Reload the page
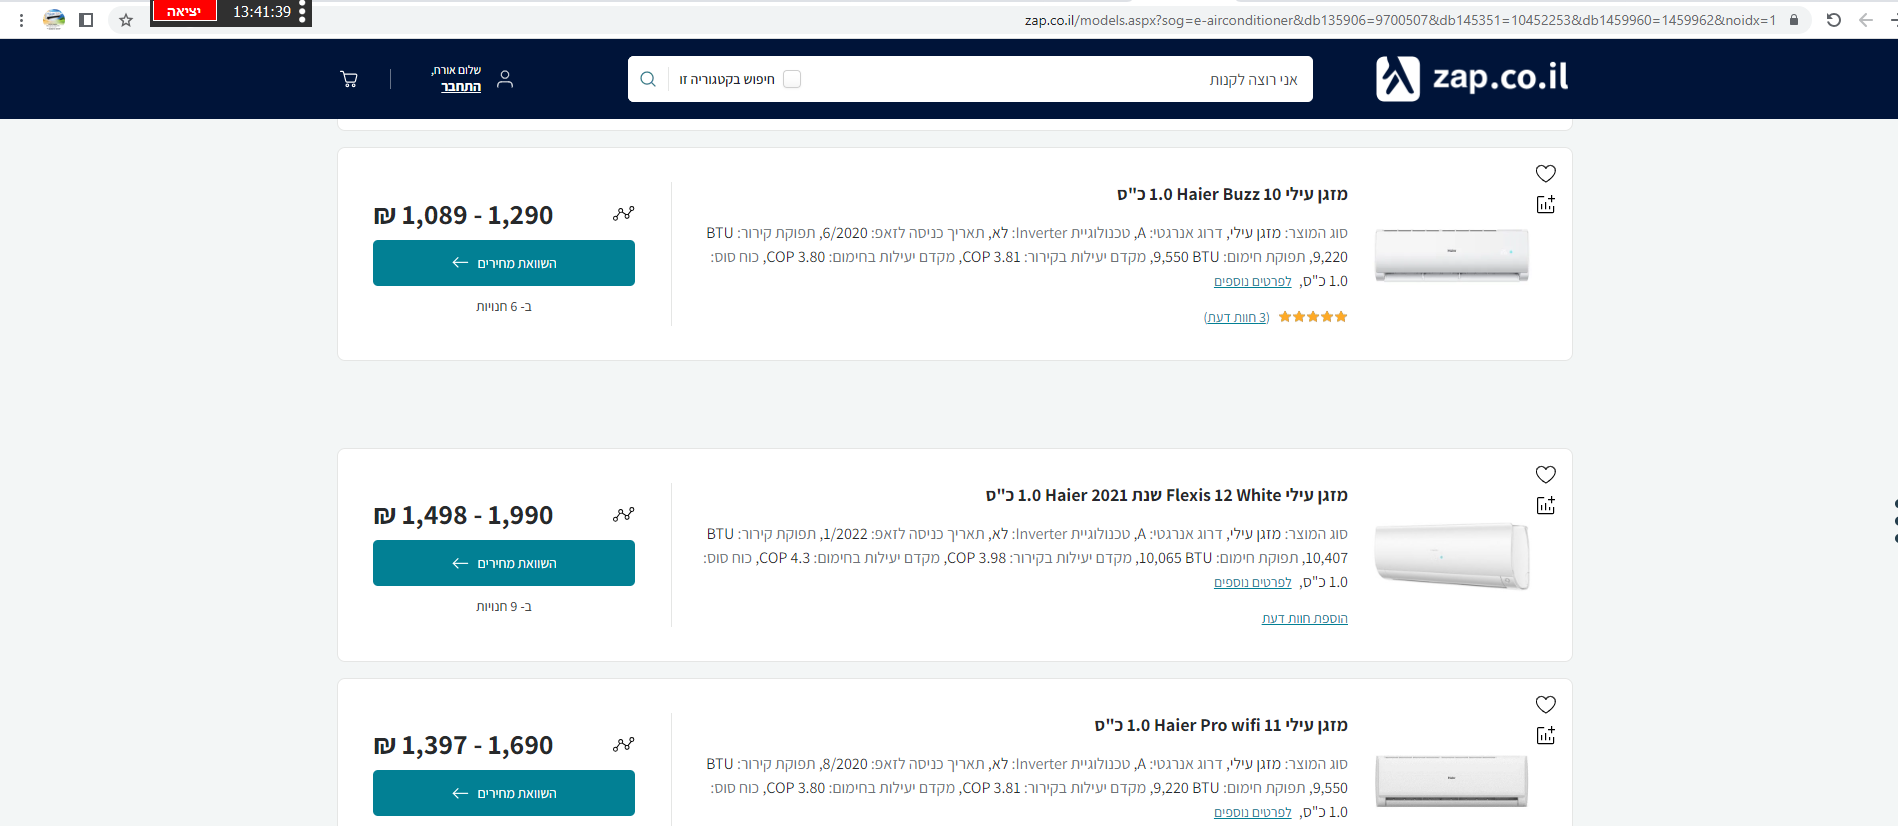The height and width of the screenshot is (826, 1898). (1834, 20)
